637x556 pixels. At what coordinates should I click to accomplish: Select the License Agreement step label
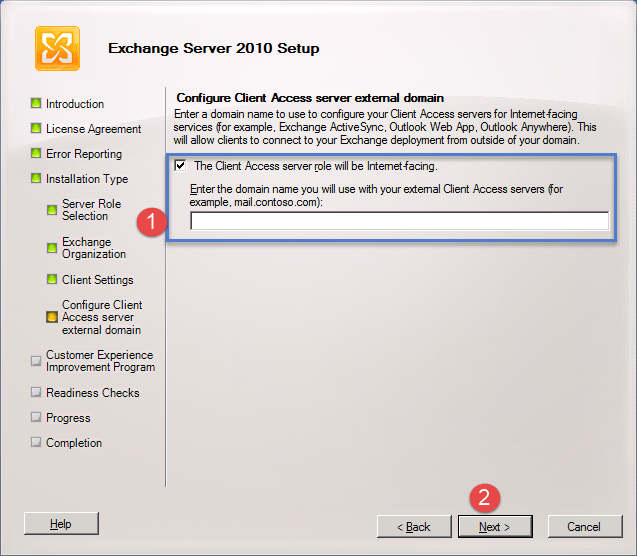tap(93, 129)
